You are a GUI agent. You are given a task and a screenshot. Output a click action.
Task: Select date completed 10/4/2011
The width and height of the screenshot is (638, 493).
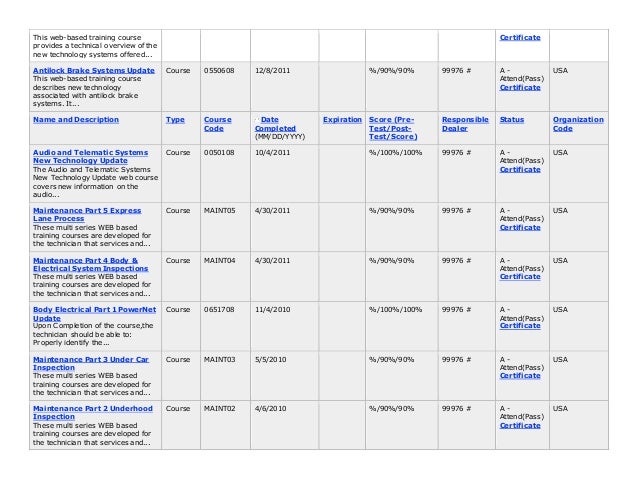pyautogui.click(x=272, y=153)
